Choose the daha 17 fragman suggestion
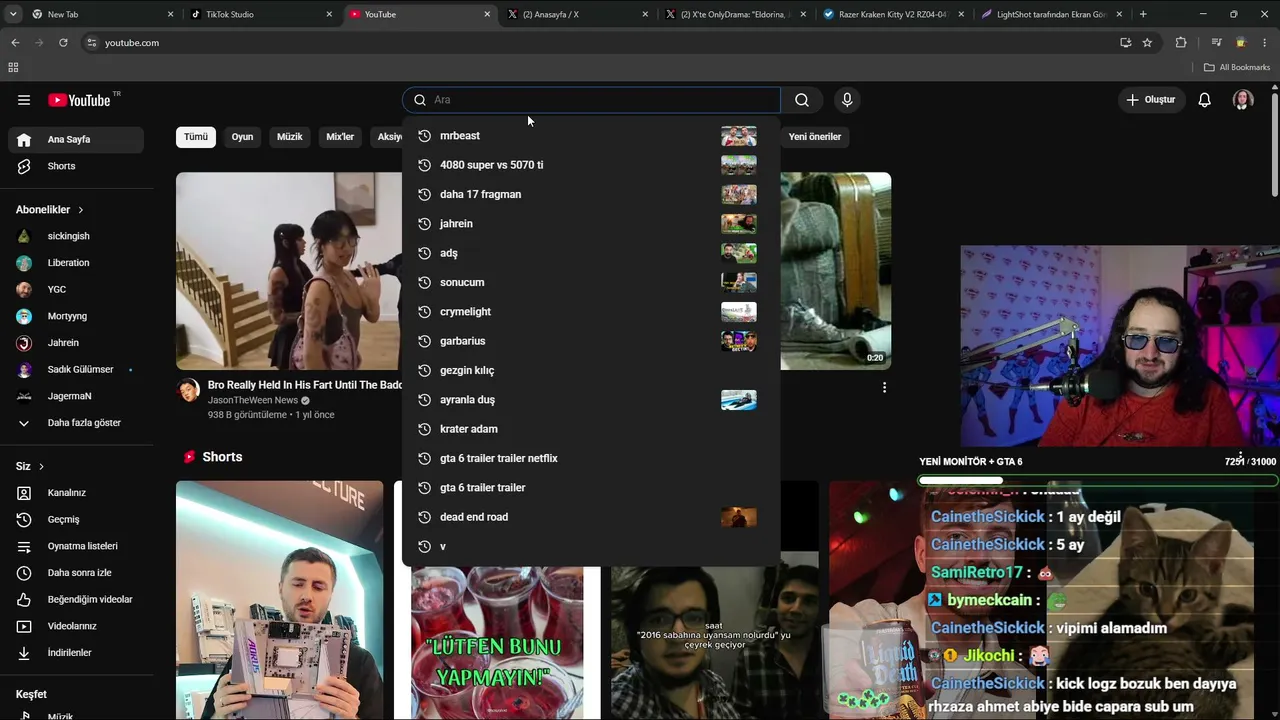Screen dimensions: 1280x720 point(591,194)
